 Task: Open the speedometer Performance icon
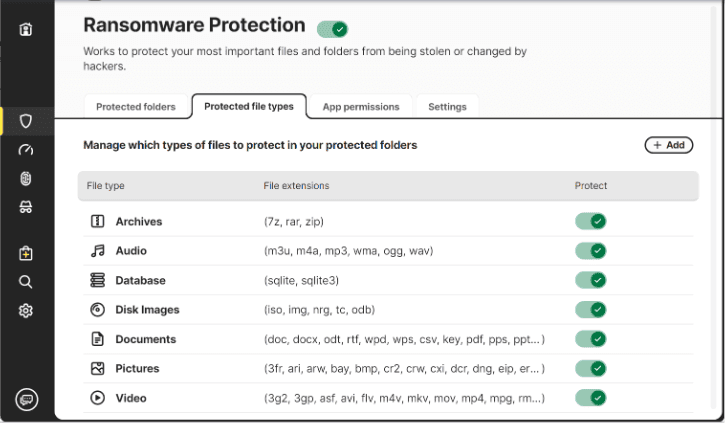point(26,151)
